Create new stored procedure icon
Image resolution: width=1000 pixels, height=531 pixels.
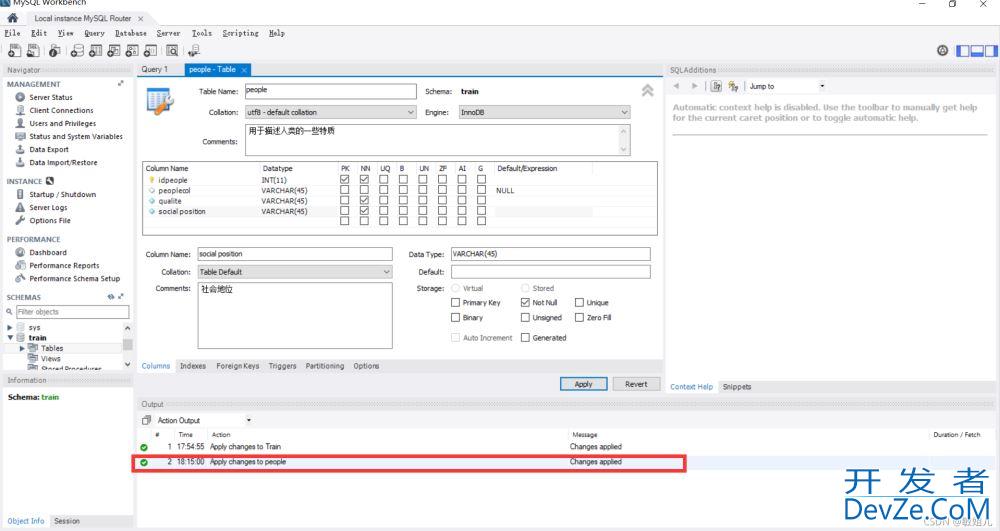pyautogui.click(x=132, y=50)
